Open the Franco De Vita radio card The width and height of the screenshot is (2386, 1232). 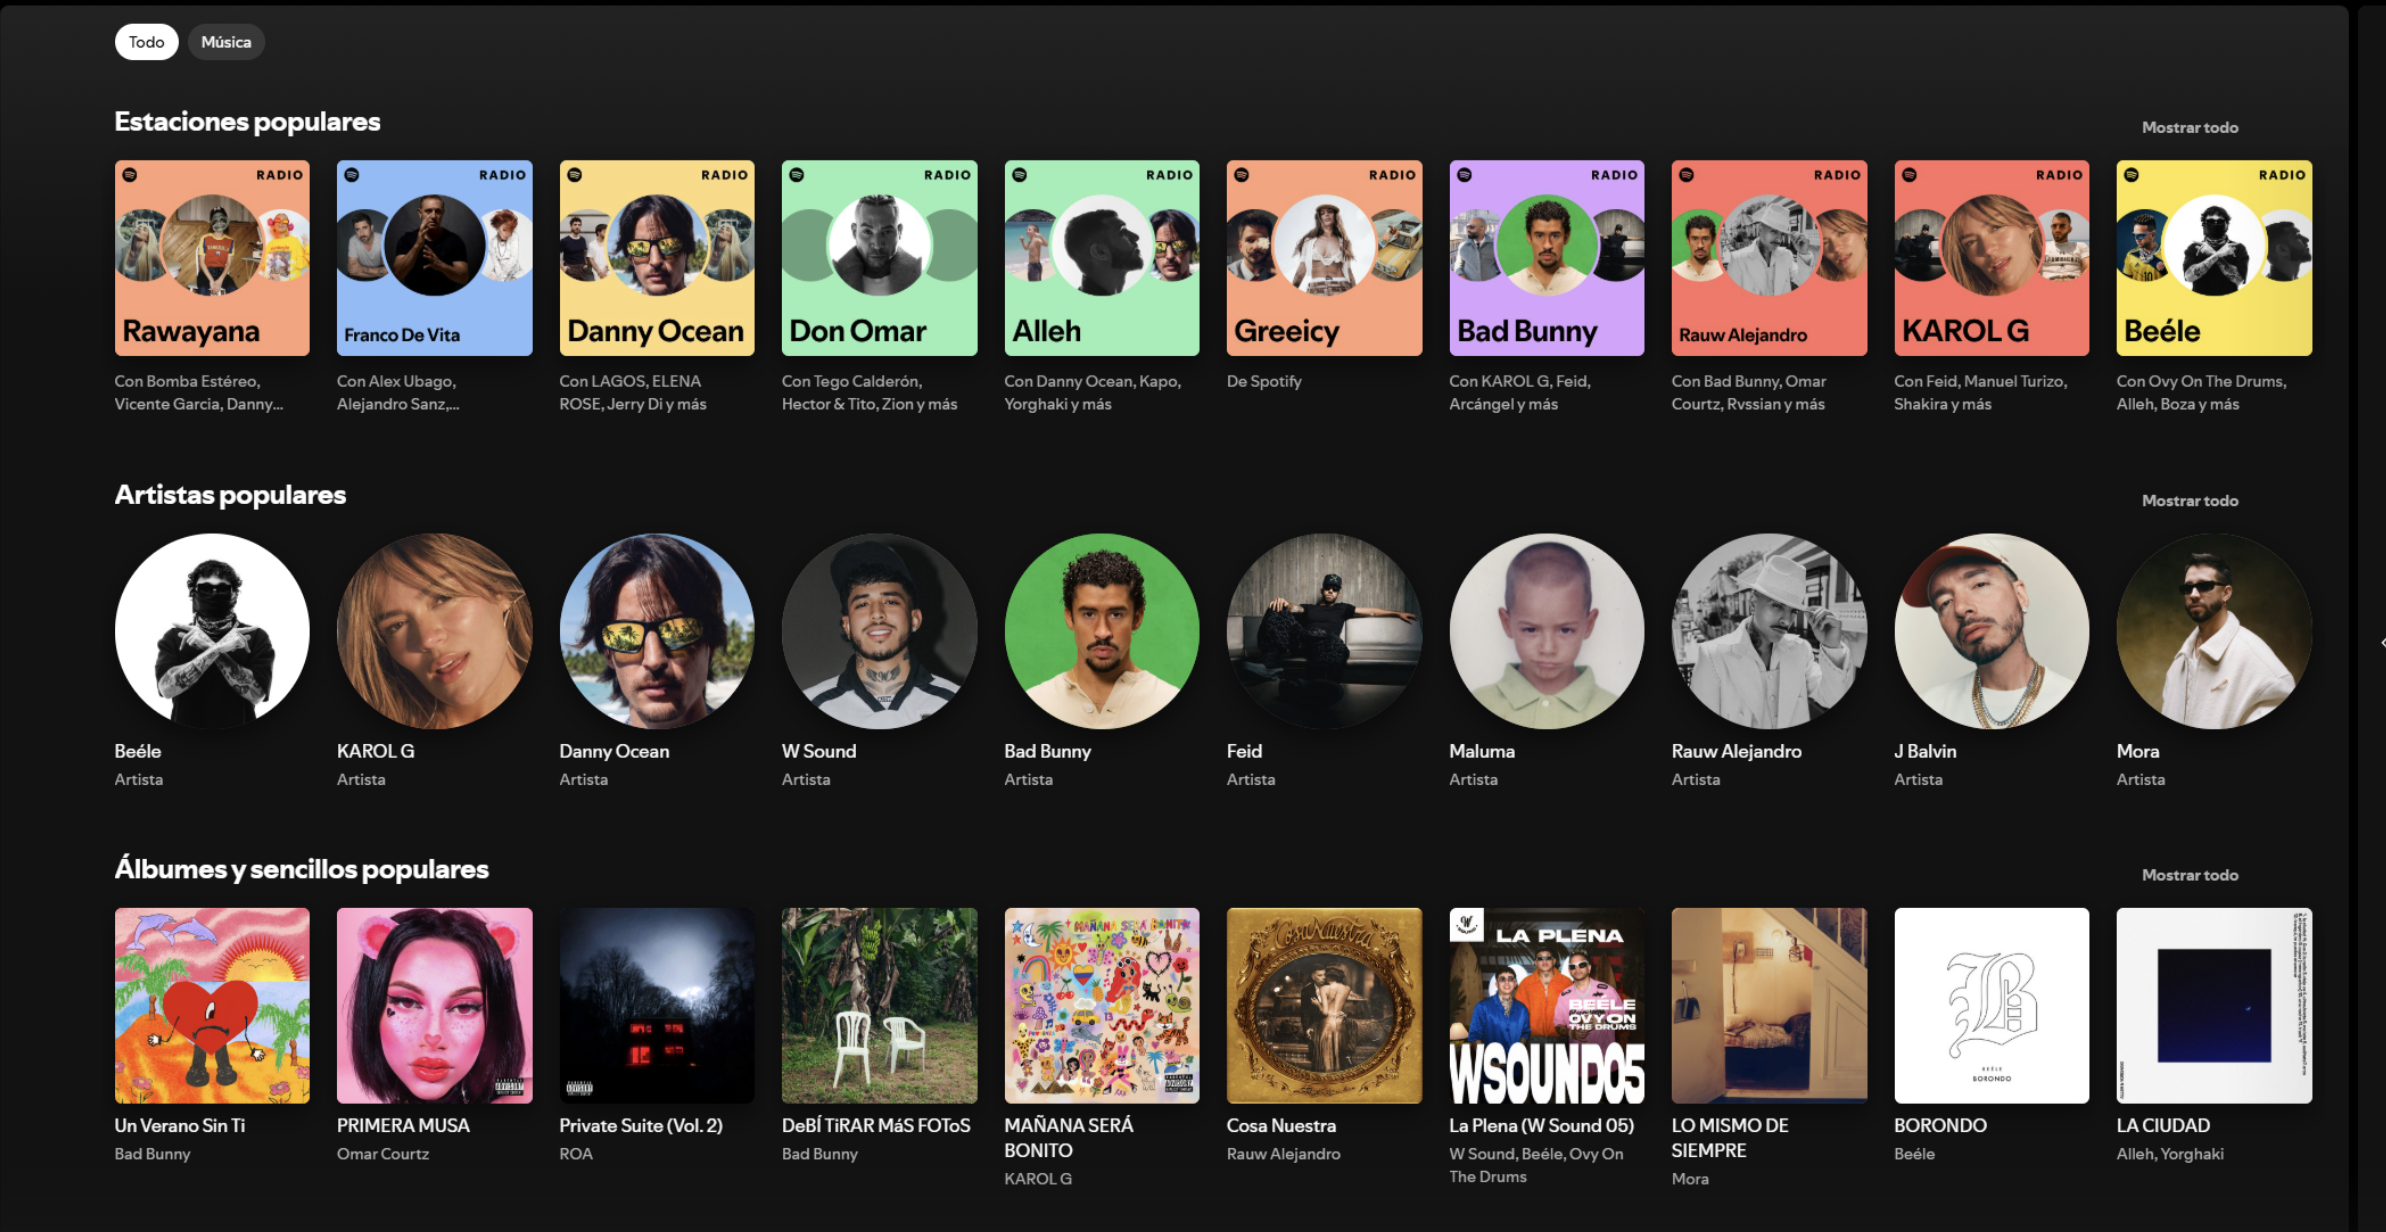click(434, 258)
